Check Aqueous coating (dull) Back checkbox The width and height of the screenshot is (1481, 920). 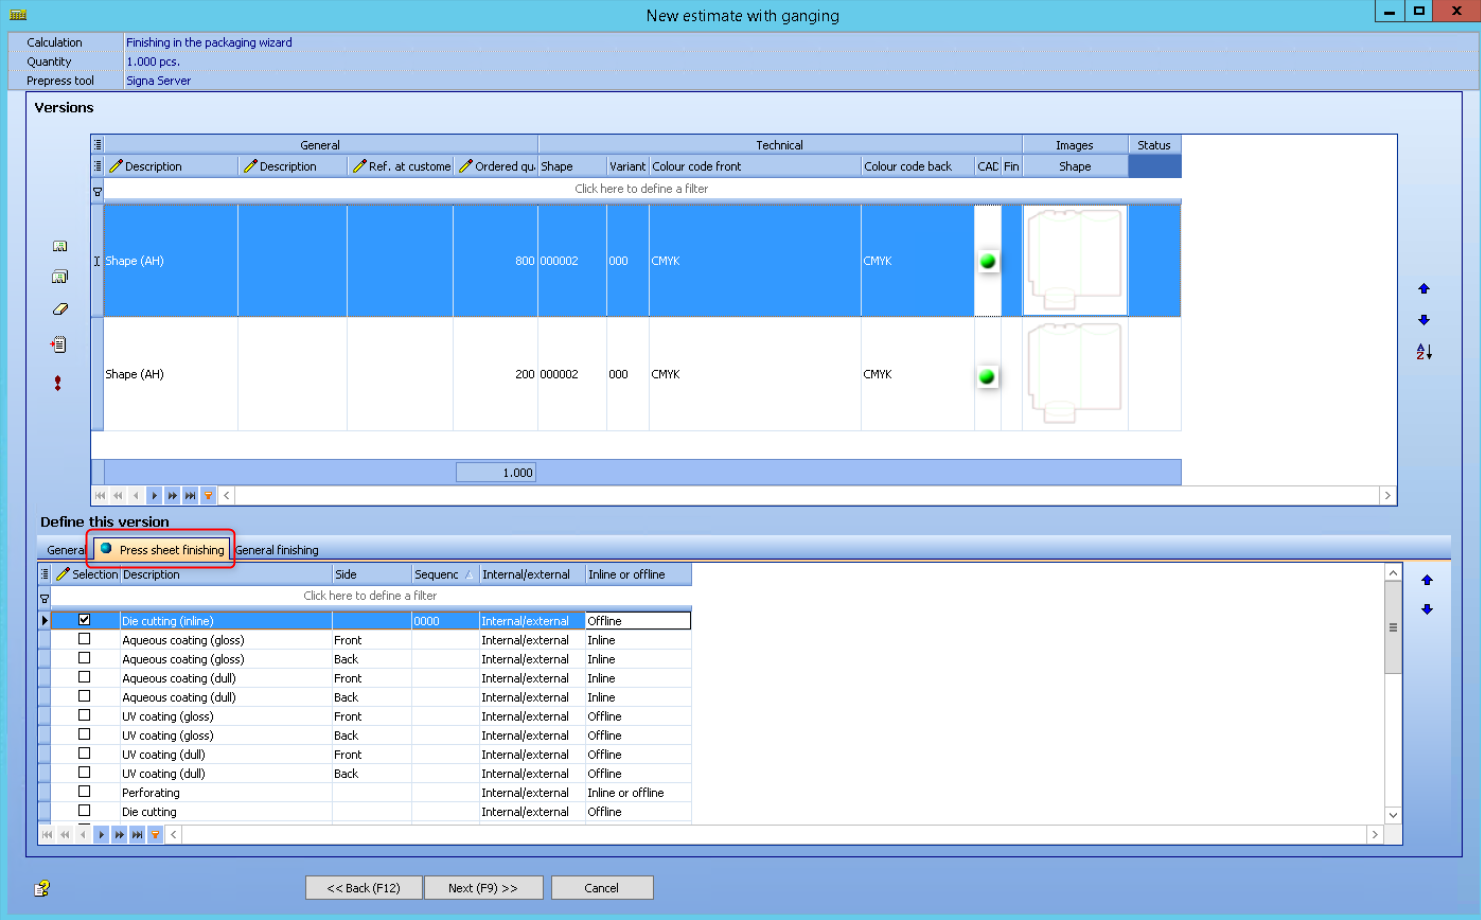(84, 696)
